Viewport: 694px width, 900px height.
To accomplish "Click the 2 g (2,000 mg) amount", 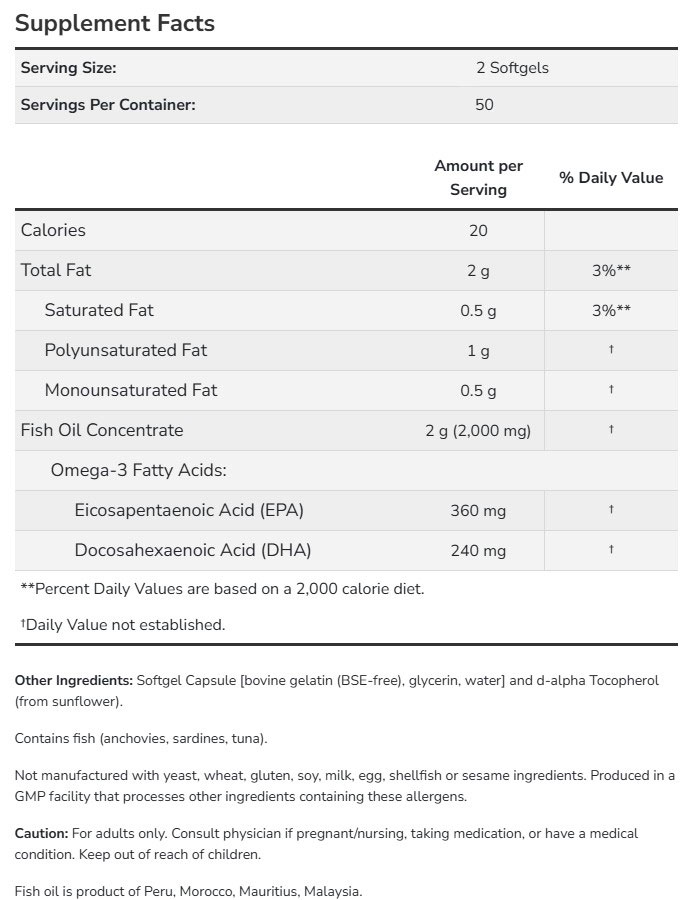I will (x=478, y=430).
